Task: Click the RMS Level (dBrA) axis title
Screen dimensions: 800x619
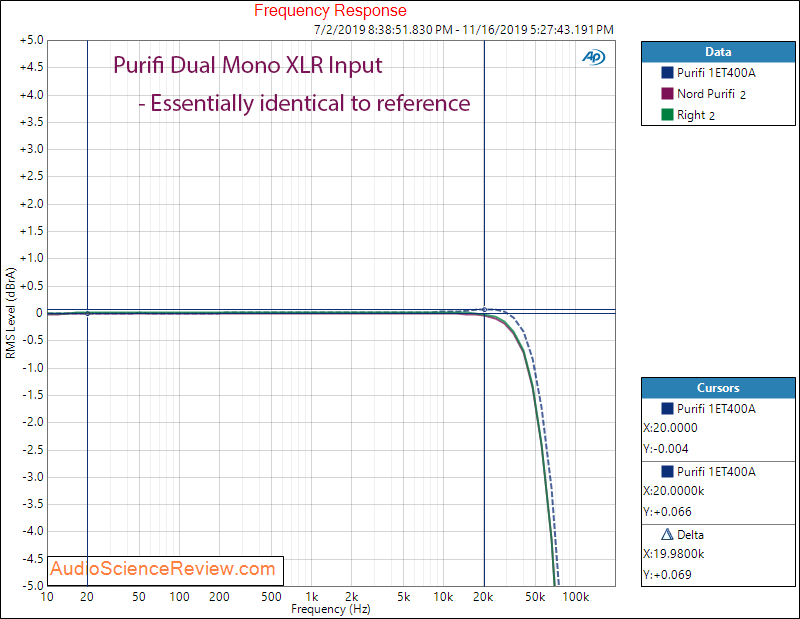Action: click(10, 313)
